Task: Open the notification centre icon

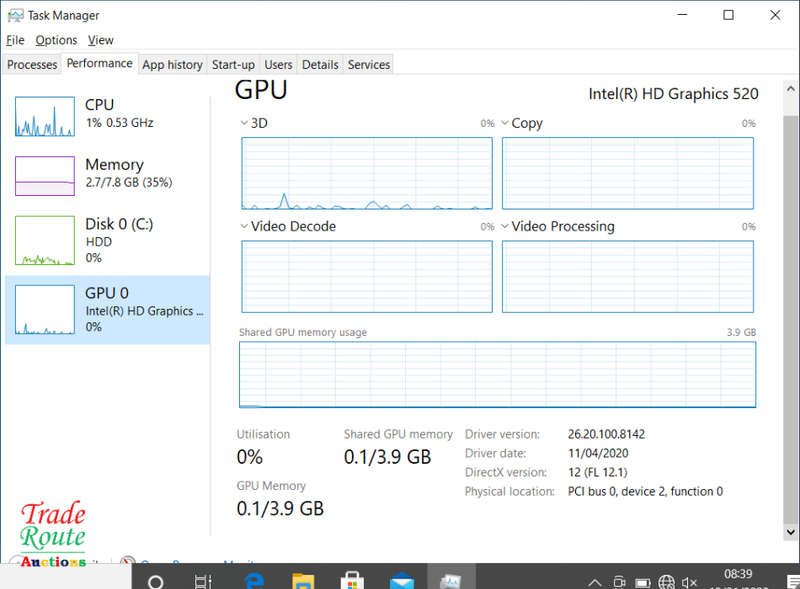Action: (x=792, y=581)
